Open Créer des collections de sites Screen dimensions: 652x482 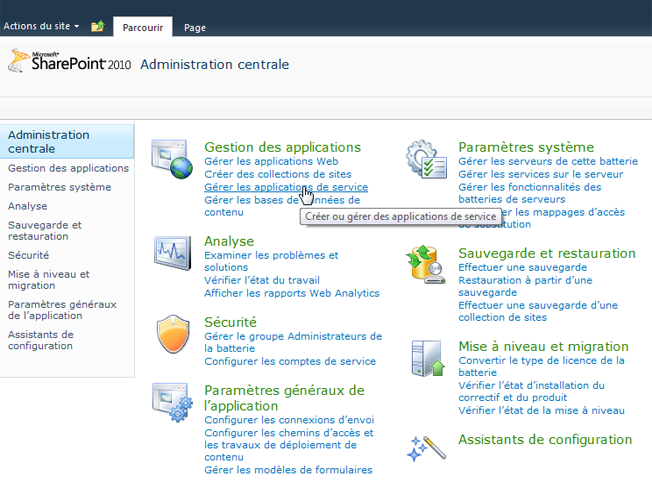(278, 174)
